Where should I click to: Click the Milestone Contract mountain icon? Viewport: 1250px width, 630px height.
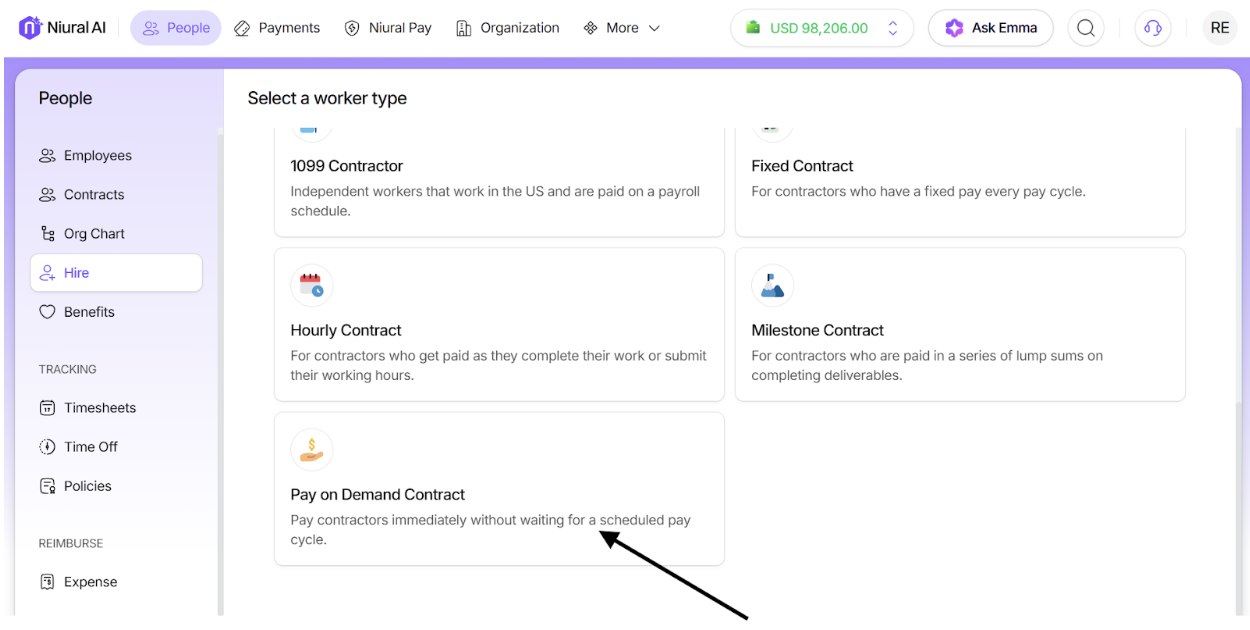pos(772,285)
